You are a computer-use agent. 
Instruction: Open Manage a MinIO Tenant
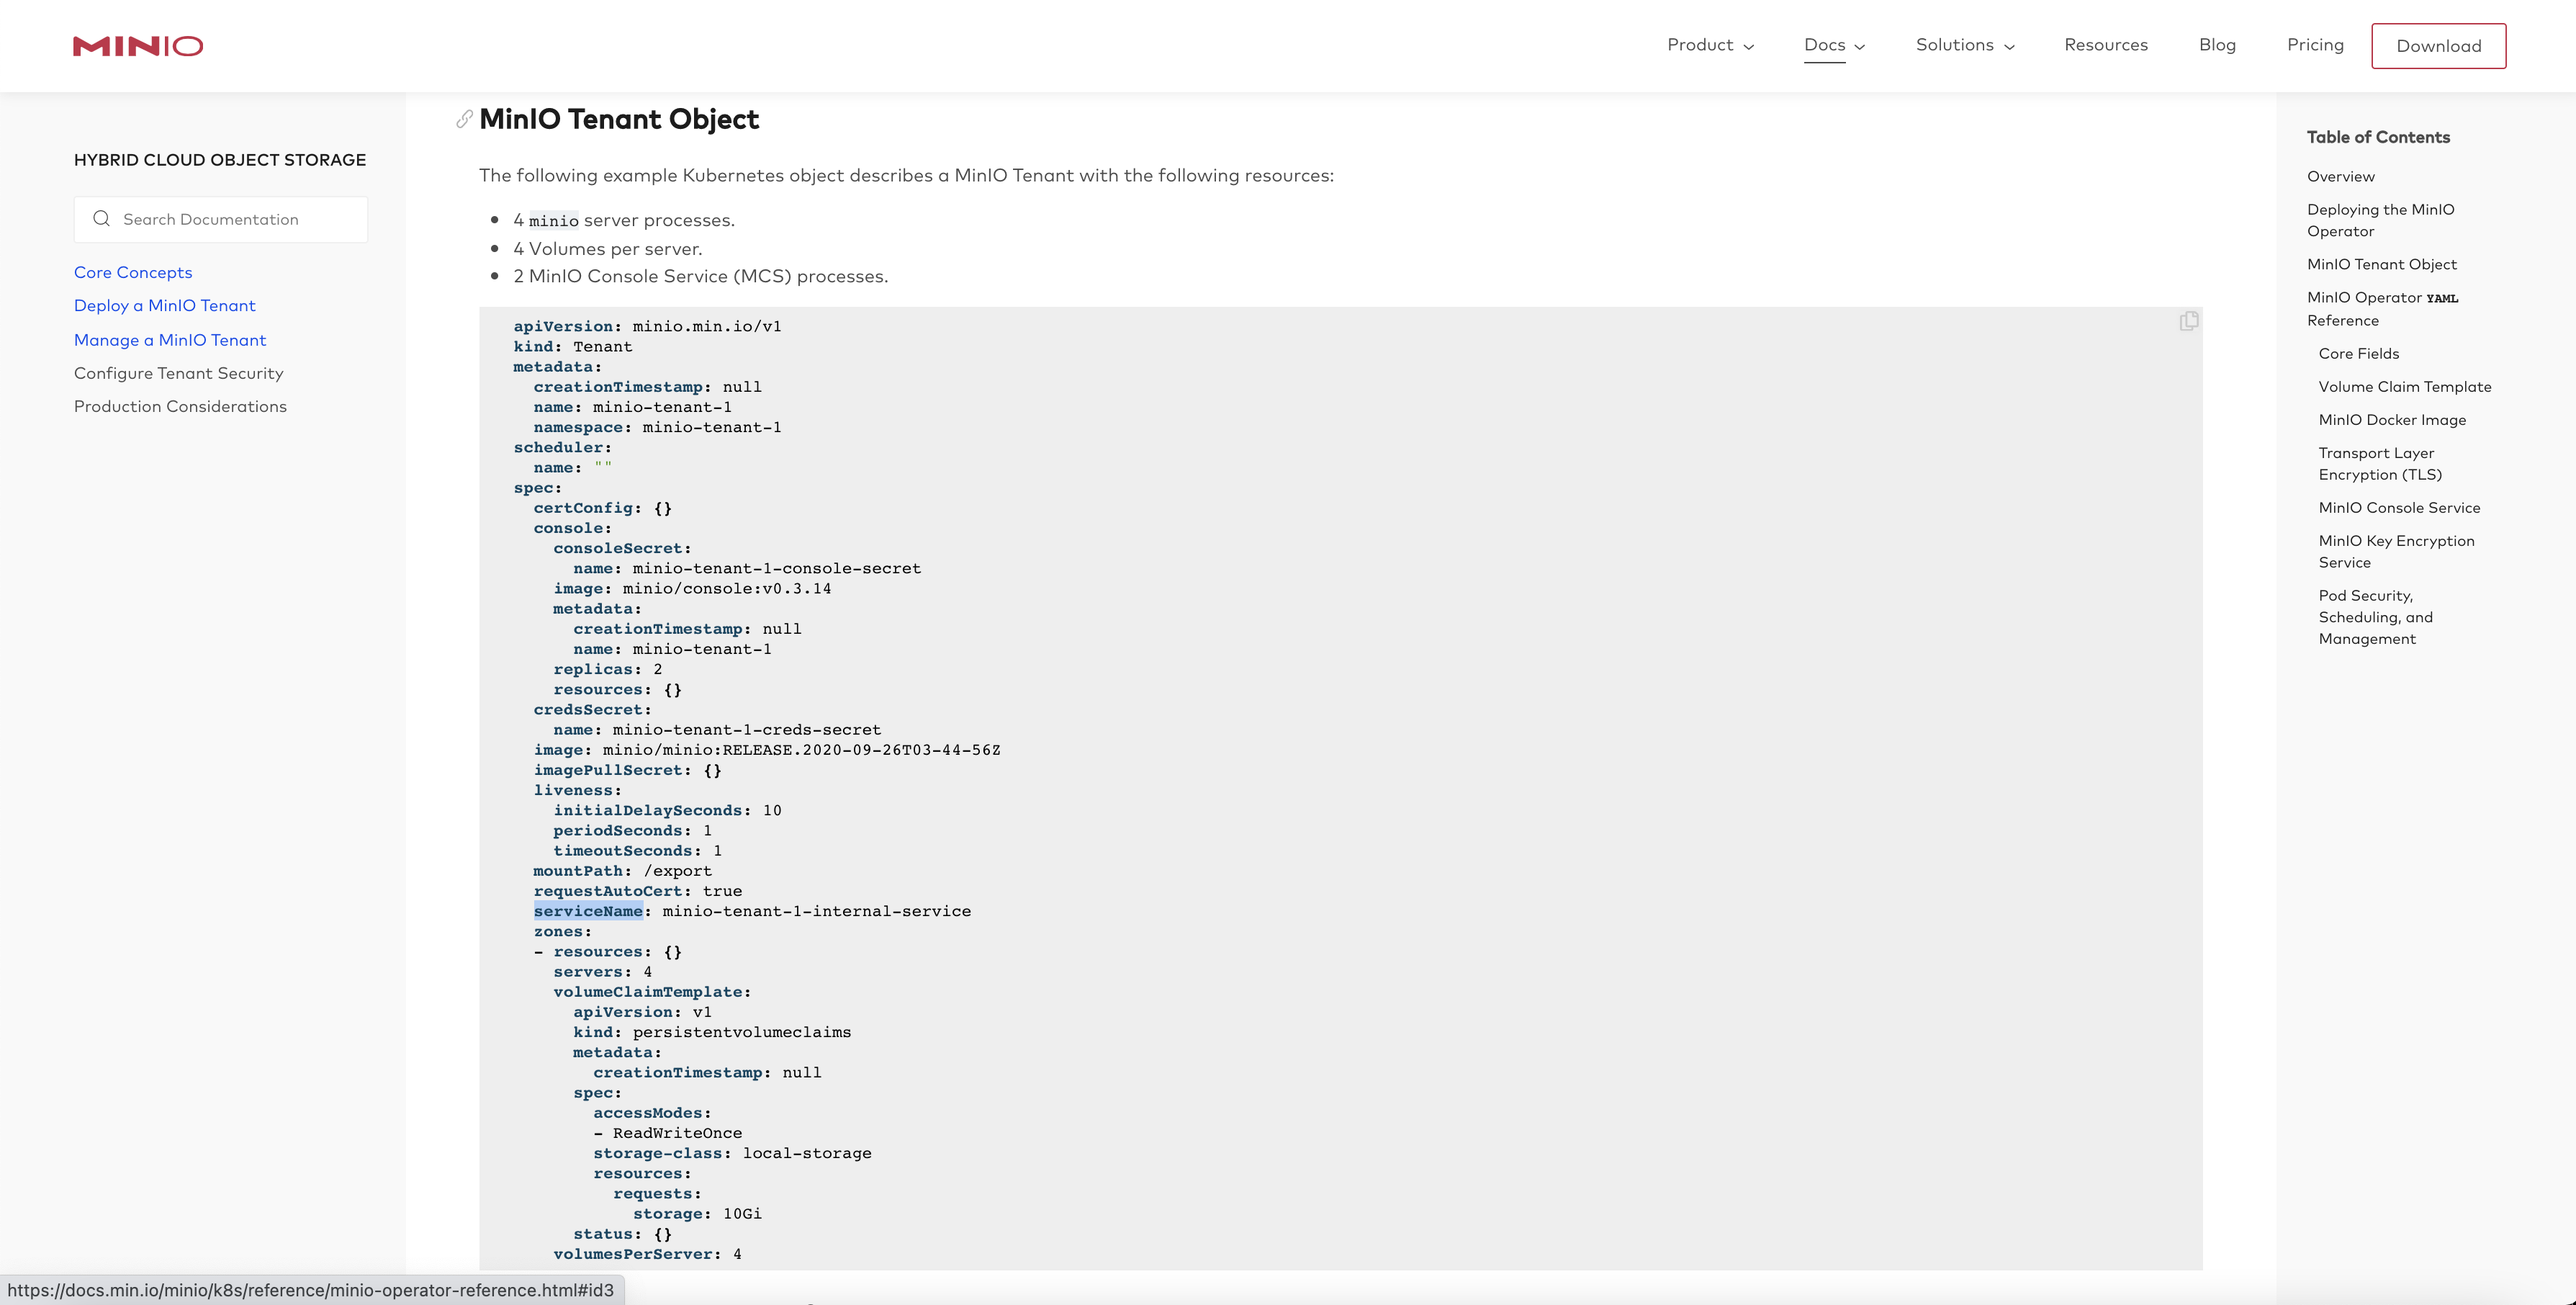(170, 340)
